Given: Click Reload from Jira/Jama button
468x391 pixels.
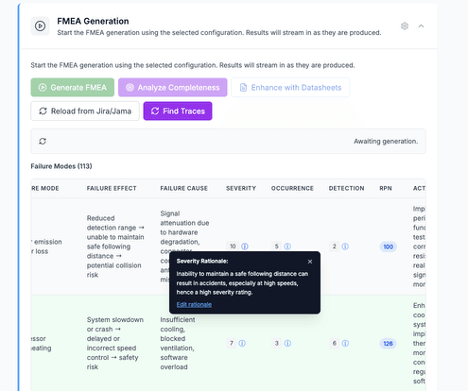Looking at the screenshot, I should [x=85, y=111].
